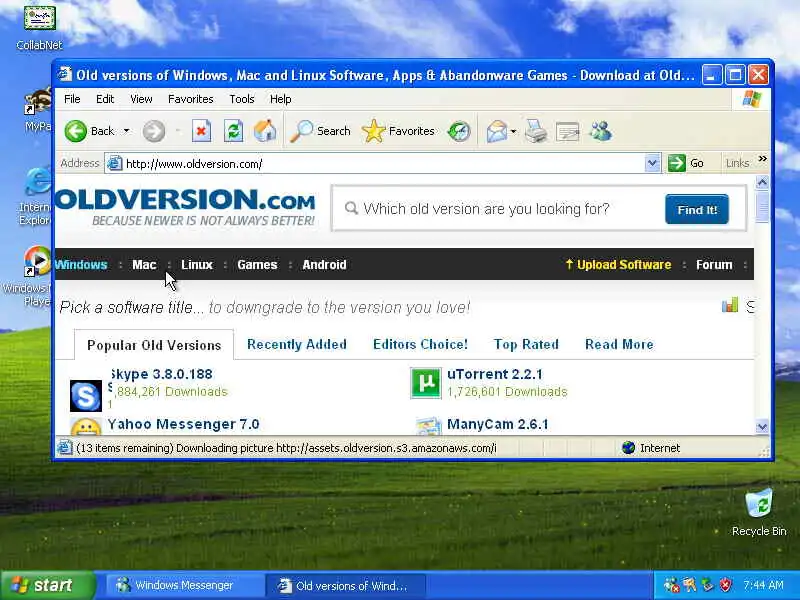Open the Yahoo Messenger 7.0 link

pos(183,424)
